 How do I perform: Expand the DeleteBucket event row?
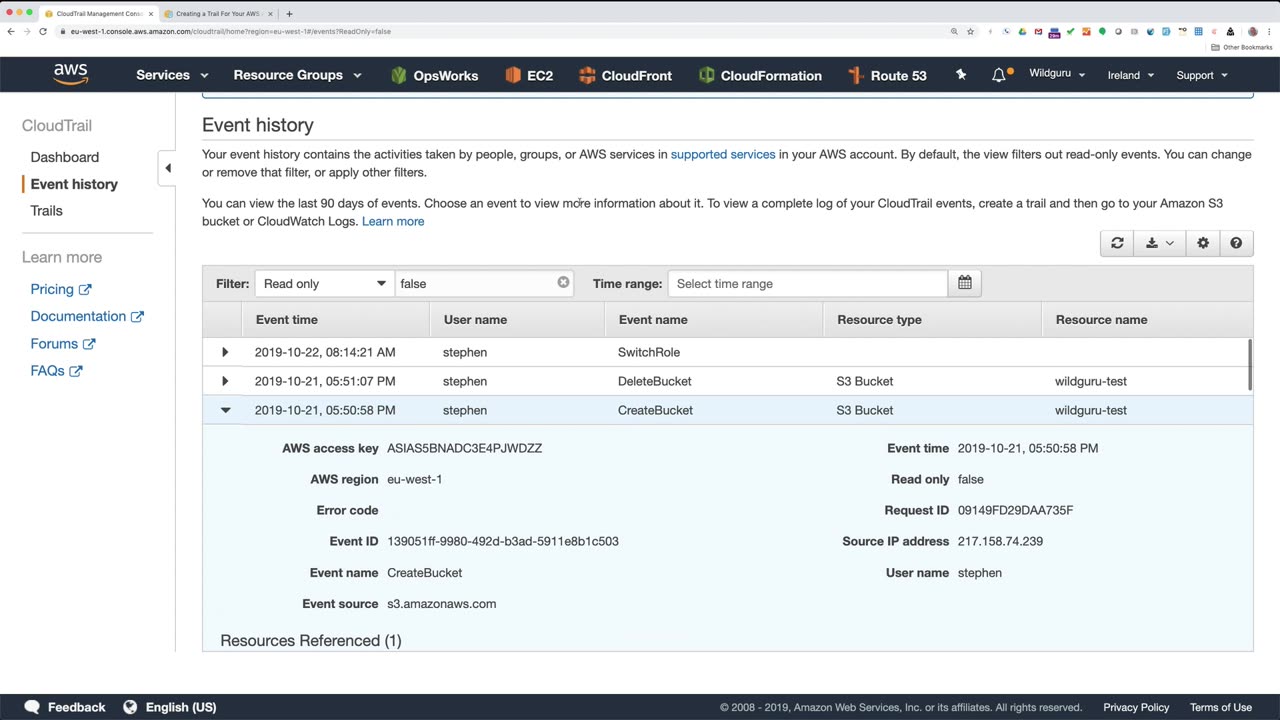coord(225,381)
